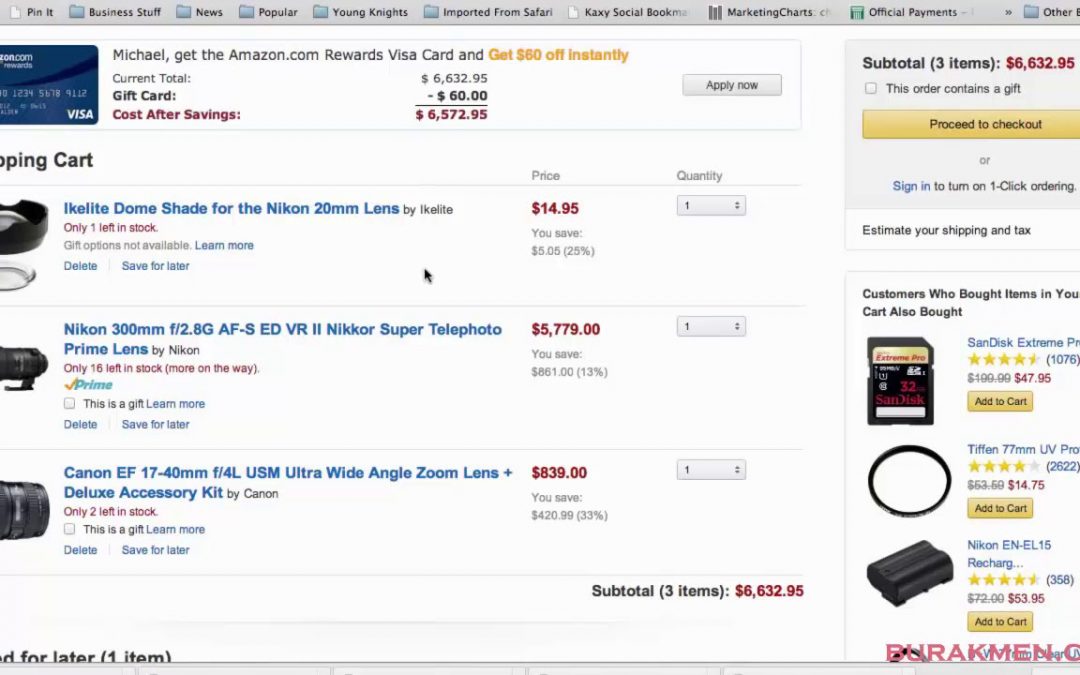Click the Amazon Prime logo badge
The height and width of the screenshot is (675, 1080).
tap(88, 385)
